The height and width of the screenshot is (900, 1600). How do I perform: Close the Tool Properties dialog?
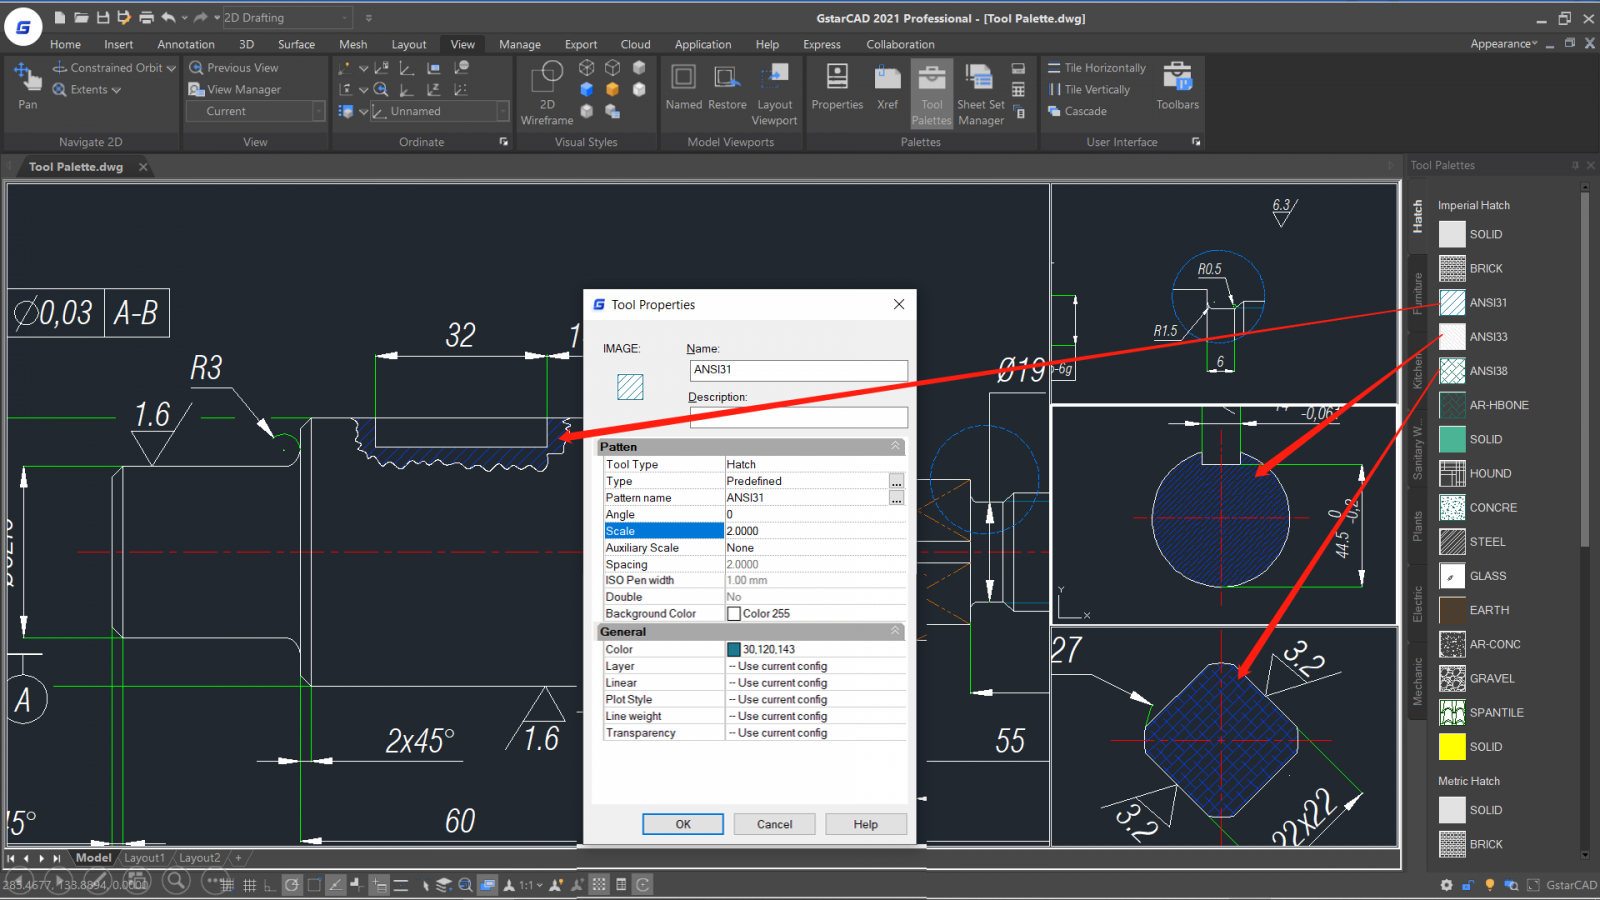[x=899, y=305]
